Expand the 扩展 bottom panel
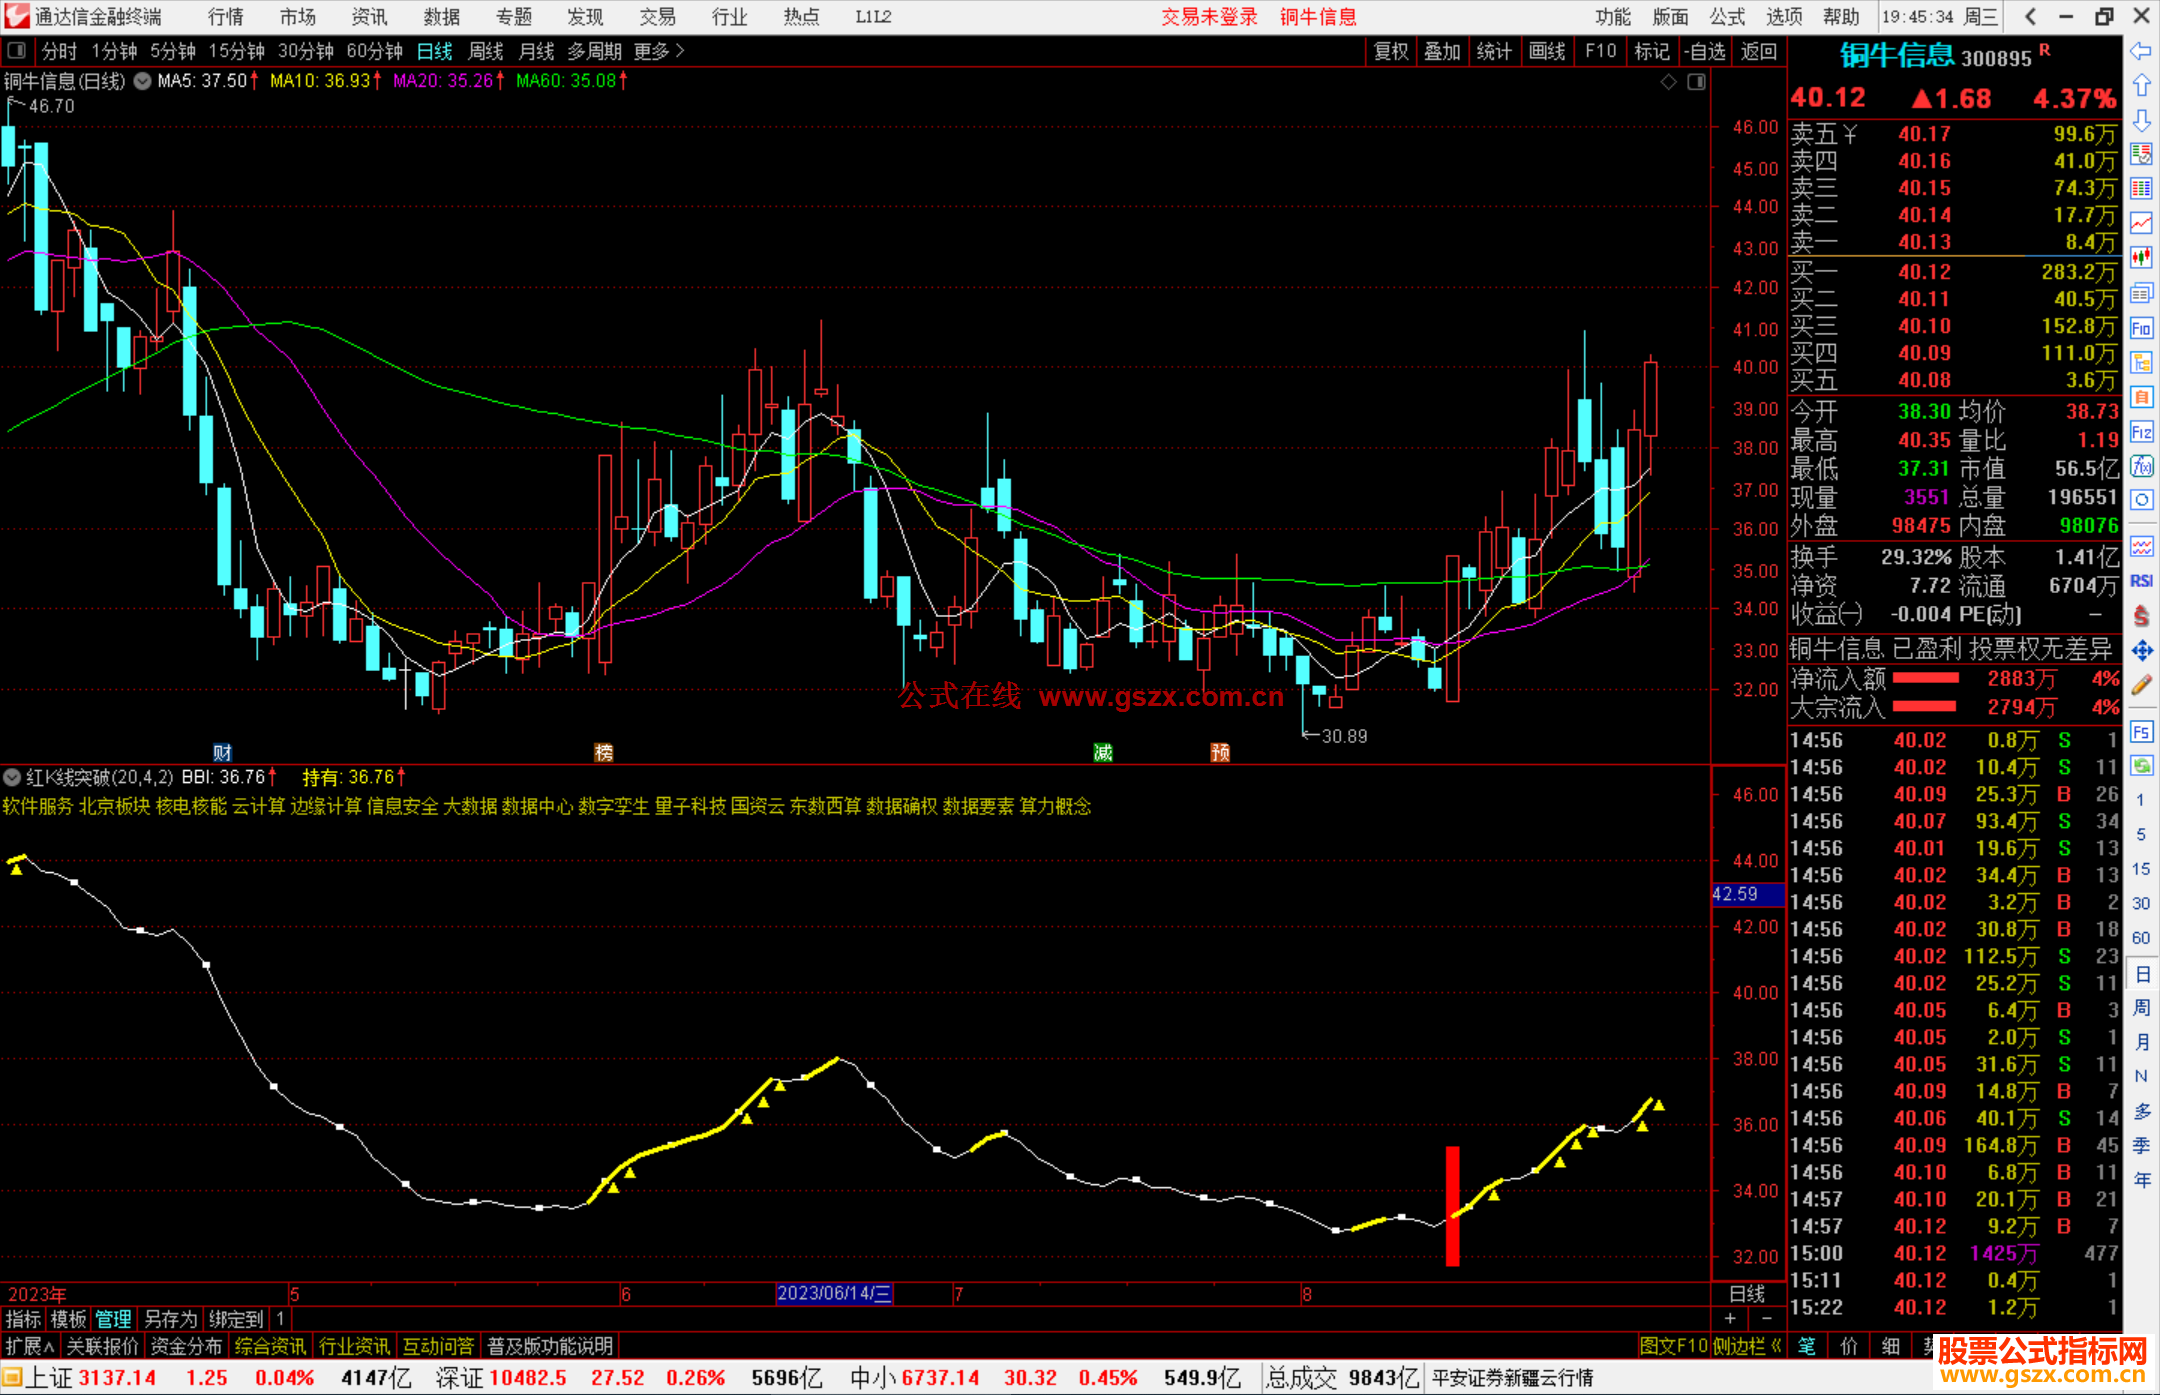The height and width of the screenshot is (1395, 2160). [x=29, y=1346]
